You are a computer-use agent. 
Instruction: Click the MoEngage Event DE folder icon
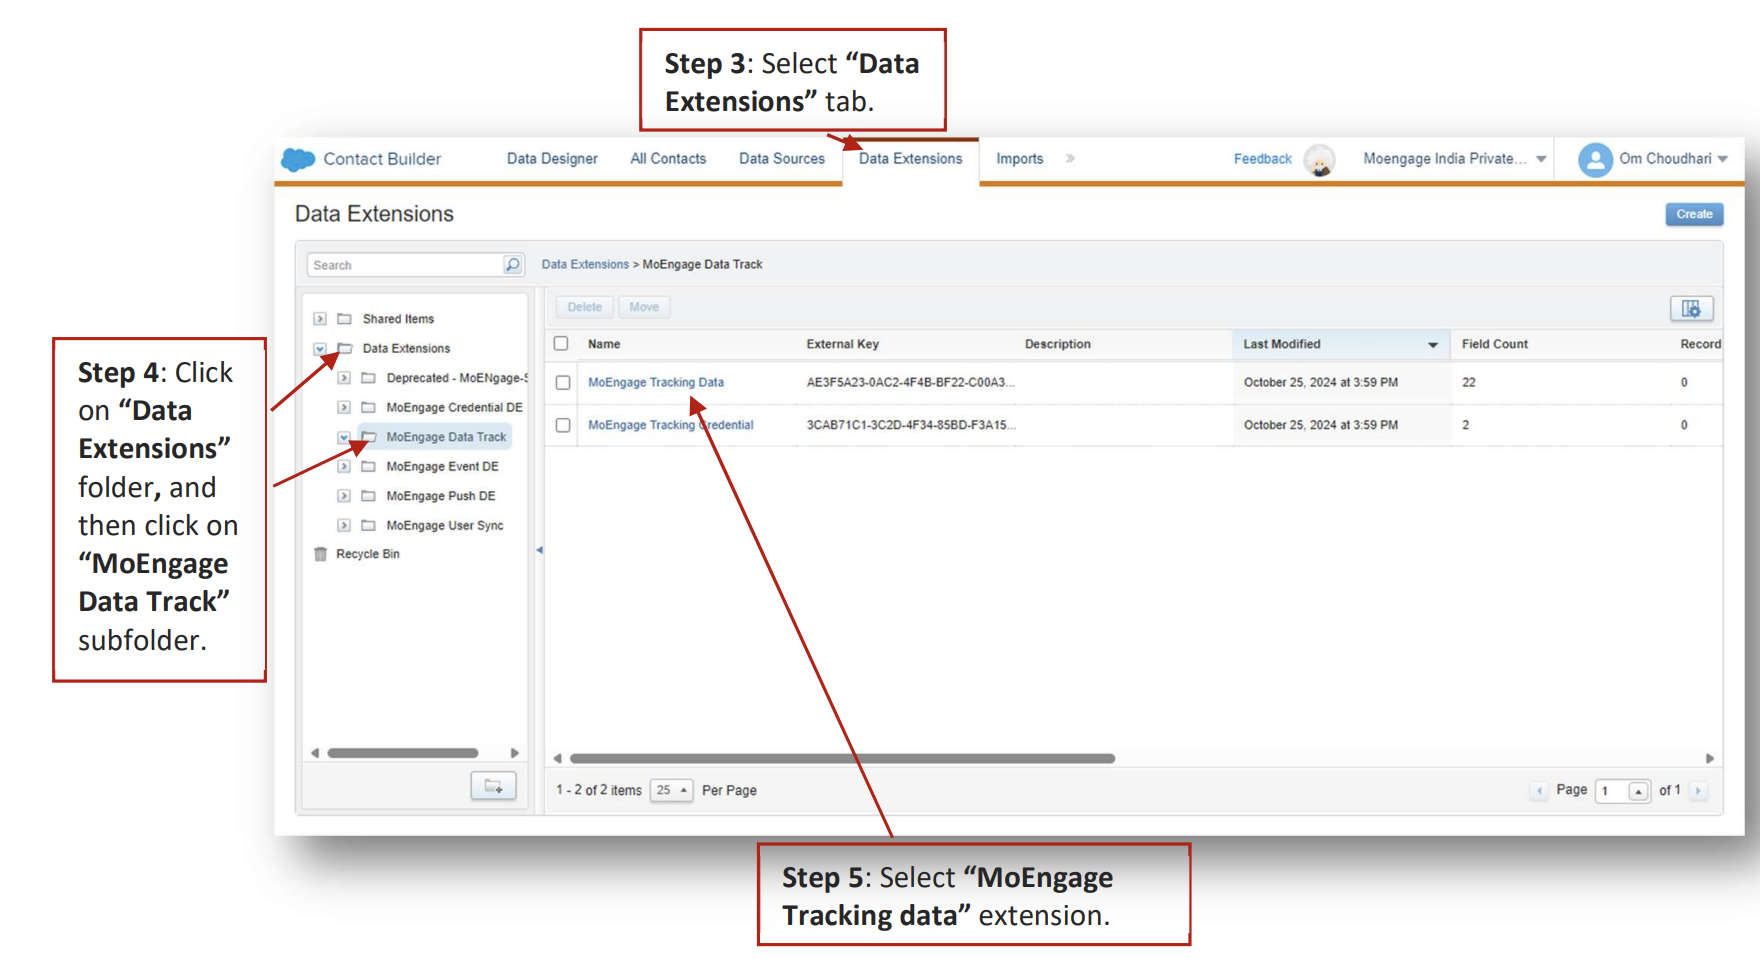point(368,467)
